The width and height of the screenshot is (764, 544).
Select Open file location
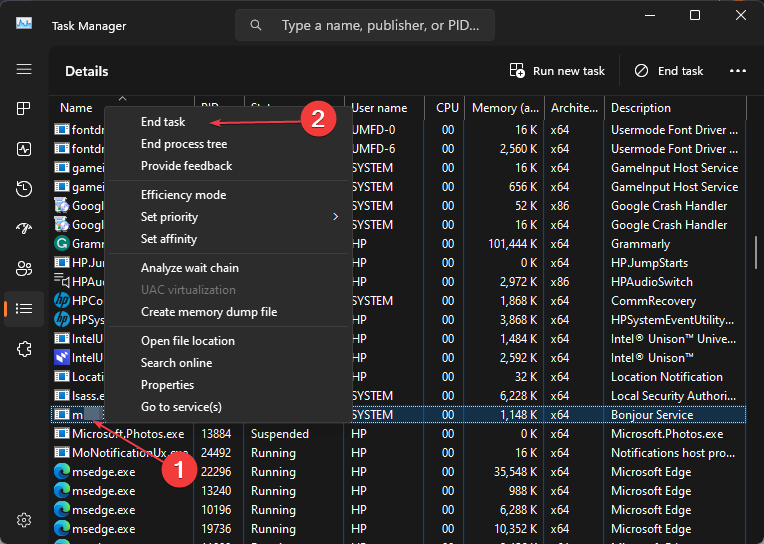pyautogui.click(x=188, y=341)
